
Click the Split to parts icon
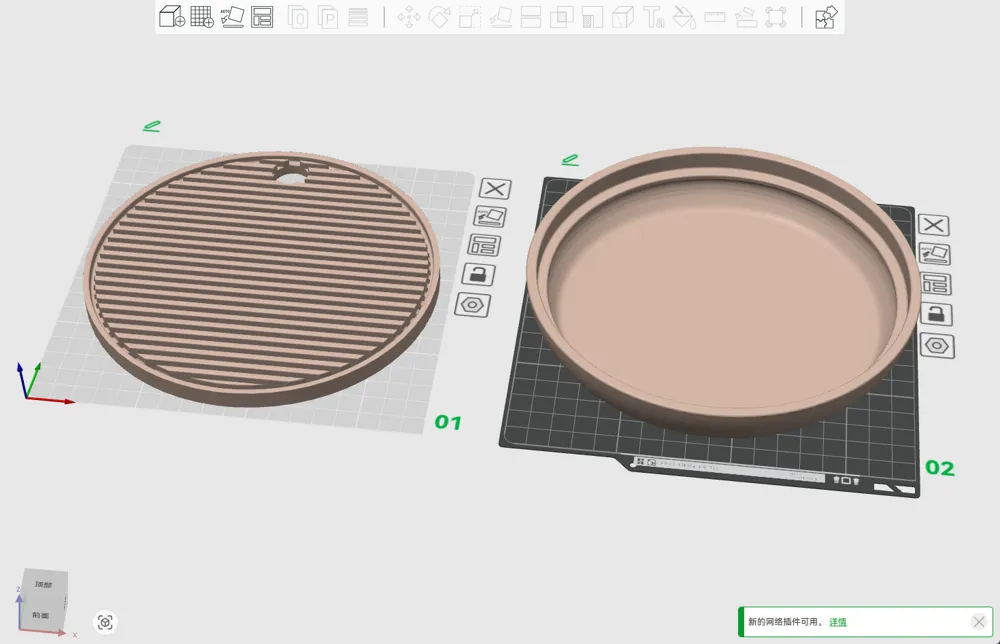click(x=328, y=17)
